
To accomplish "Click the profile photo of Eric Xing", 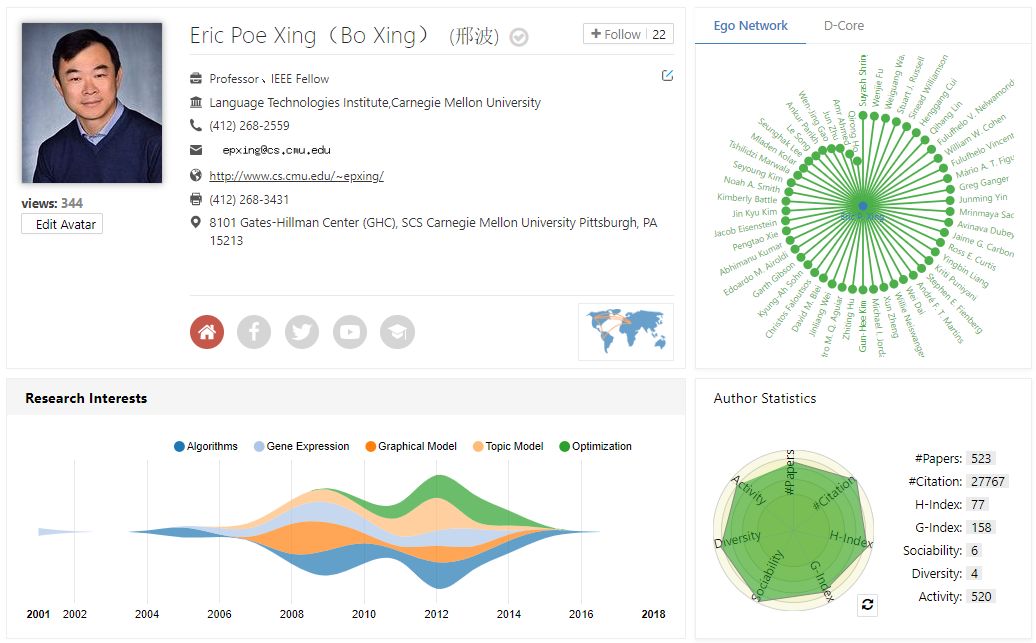I will [x=92, y=103].
